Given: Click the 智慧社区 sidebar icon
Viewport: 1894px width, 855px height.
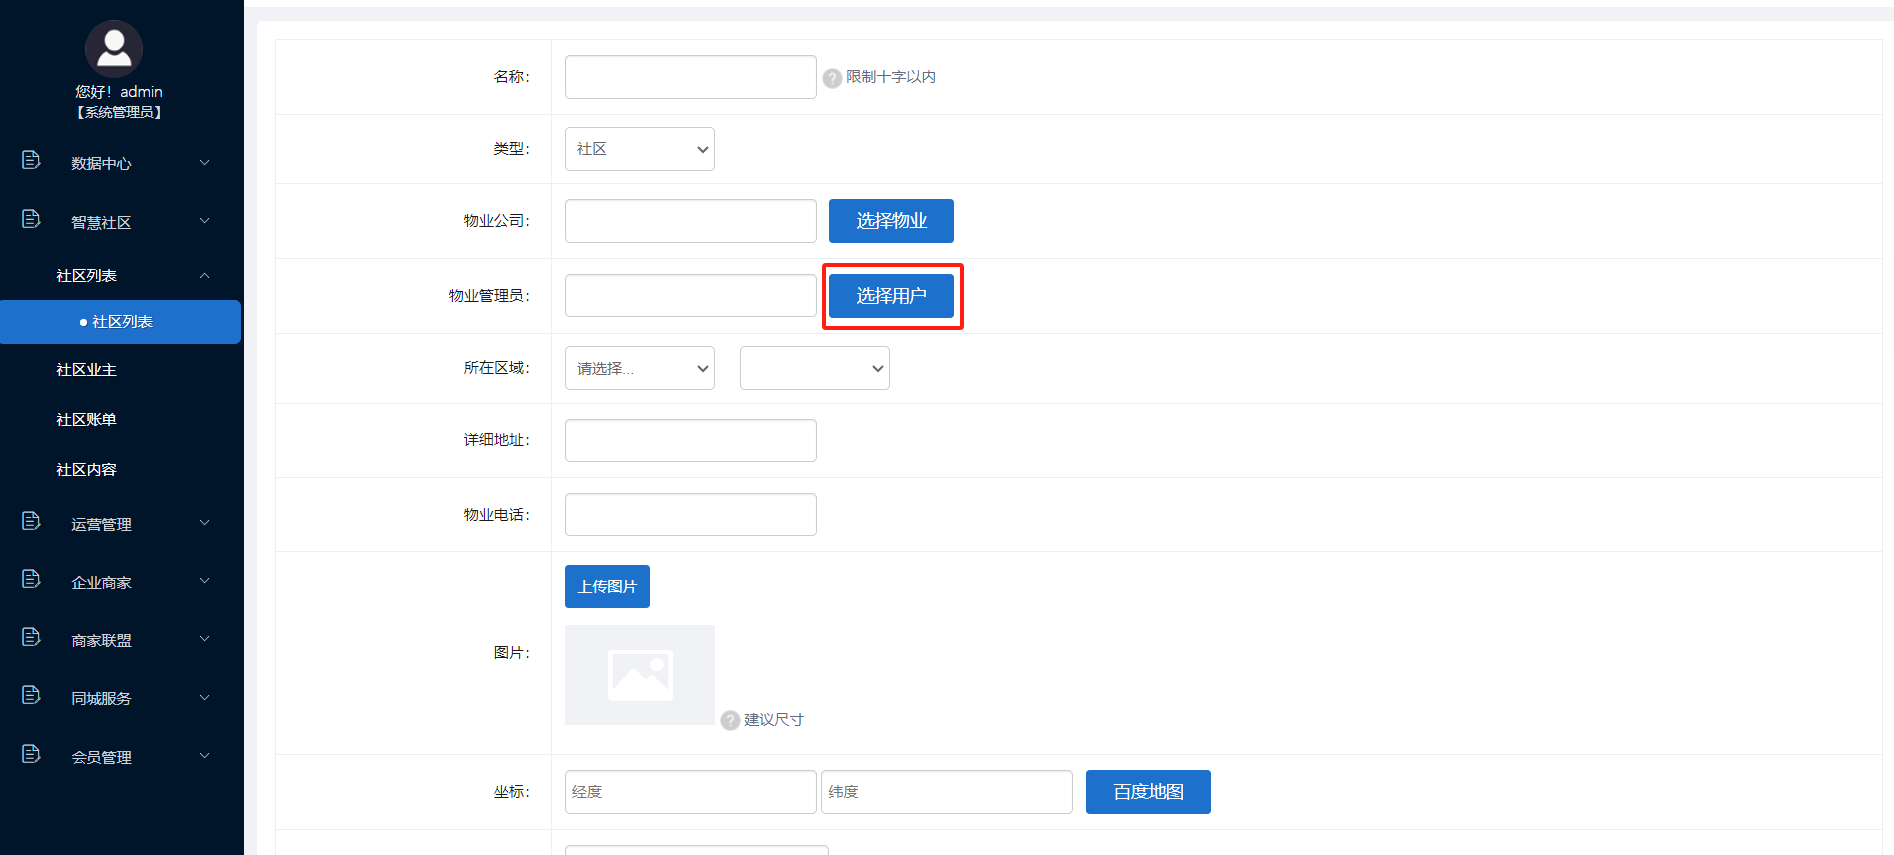Looking at the screenshot, I should coord(31,219).
